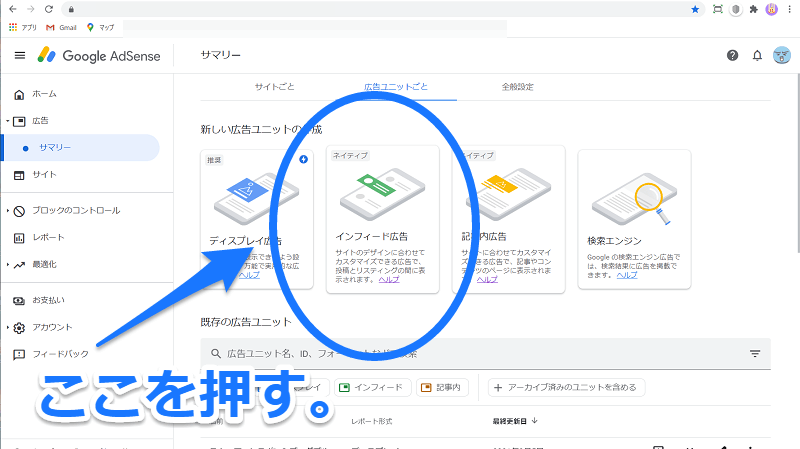Click the filter icon in search bar
The width and height of the screenshot is (800, 449).
point(755,354)
